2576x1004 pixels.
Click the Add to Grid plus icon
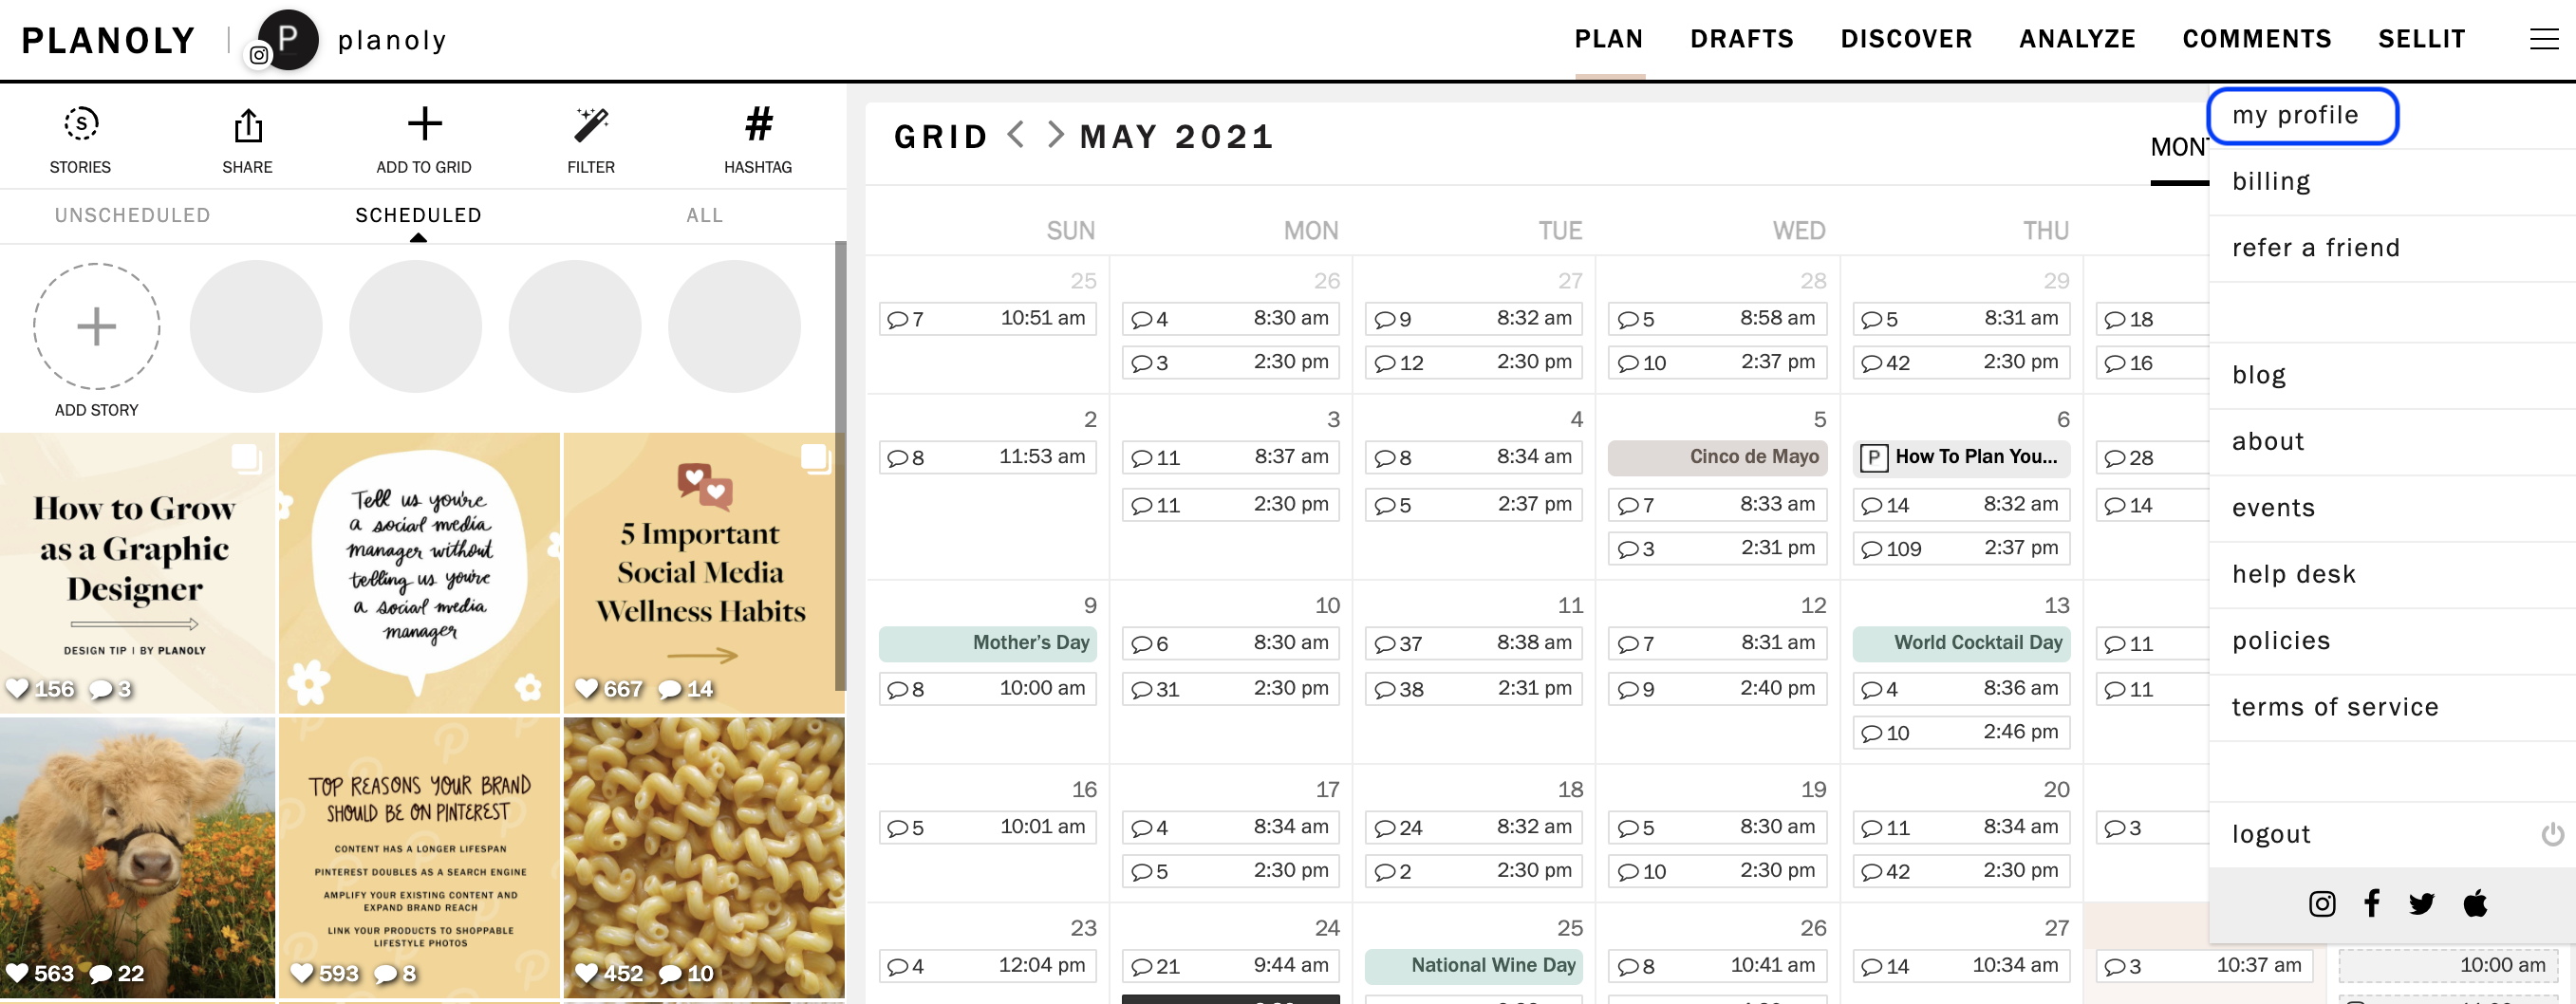(424, 124)
